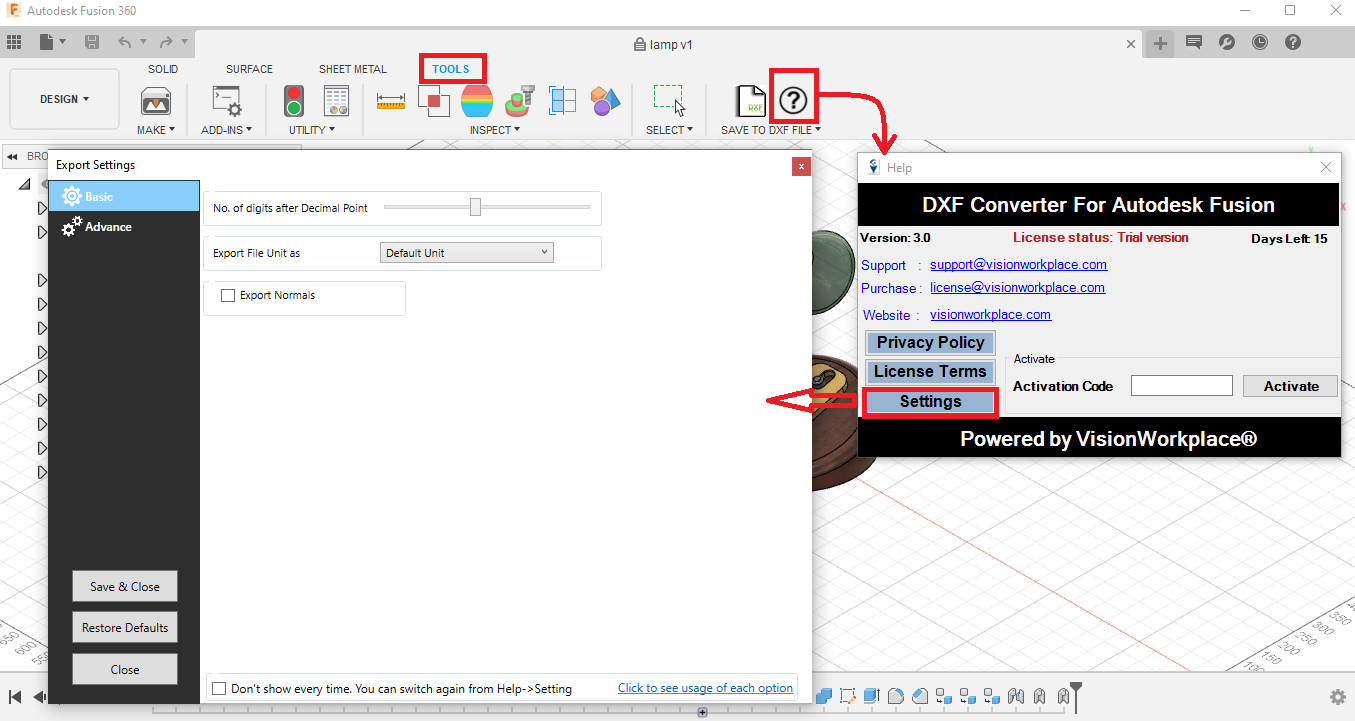The width and height of the screenshot is (1355, 721).
Task: Select the Interference tool icon
Action: coord(433,100)
